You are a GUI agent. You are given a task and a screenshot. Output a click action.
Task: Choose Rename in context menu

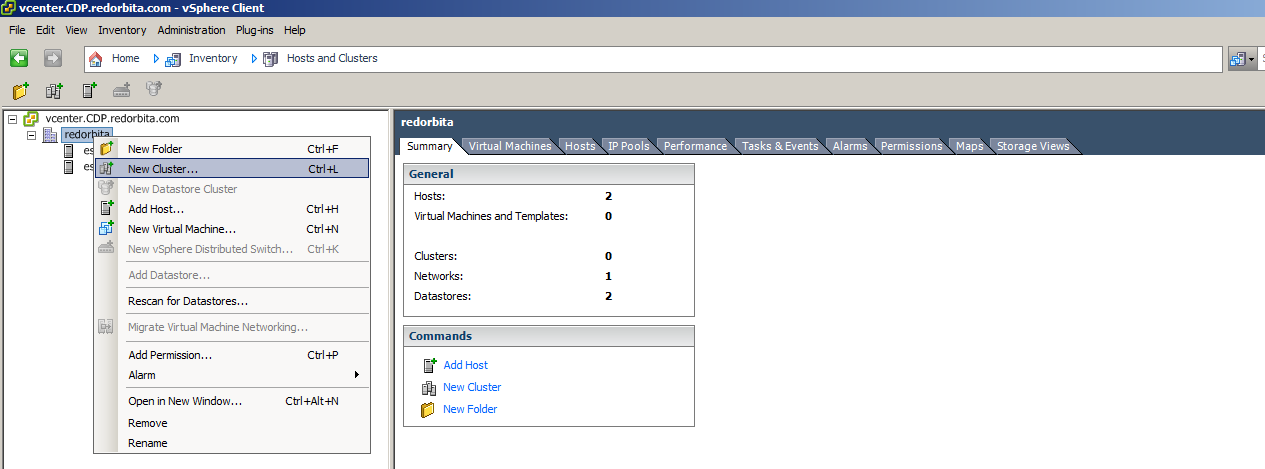(232, 443)
